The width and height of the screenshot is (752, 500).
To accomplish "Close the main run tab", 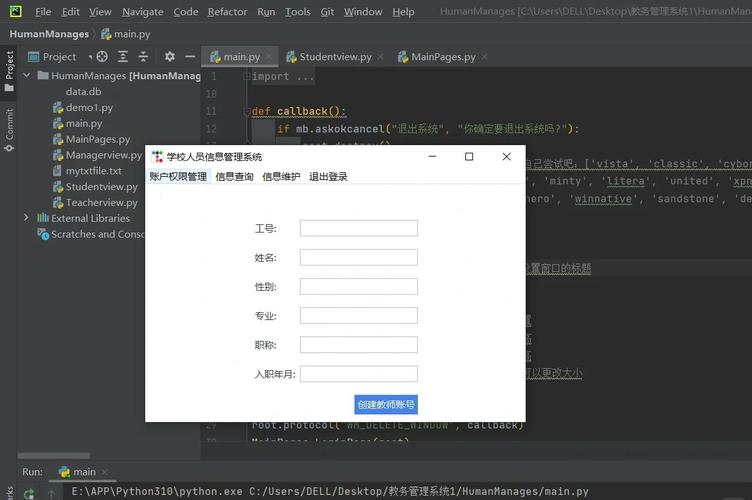I will (x=105, y=472).
